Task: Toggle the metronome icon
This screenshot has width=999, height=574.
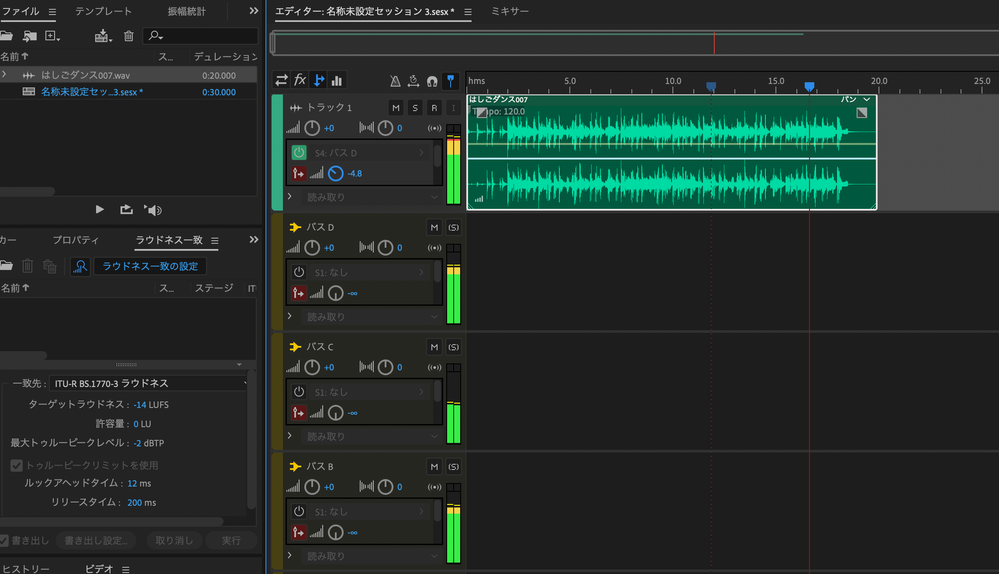Action: 395,81
